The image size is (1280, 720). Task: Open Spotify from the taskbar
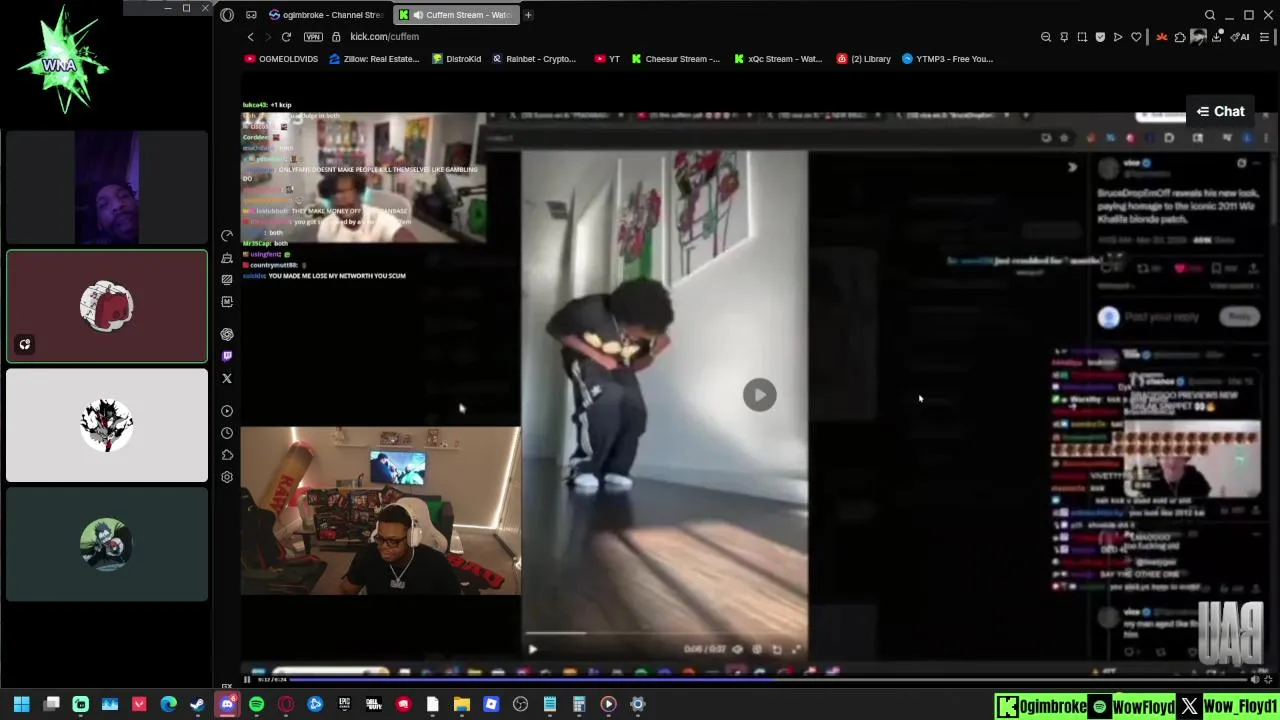(256, 704)
